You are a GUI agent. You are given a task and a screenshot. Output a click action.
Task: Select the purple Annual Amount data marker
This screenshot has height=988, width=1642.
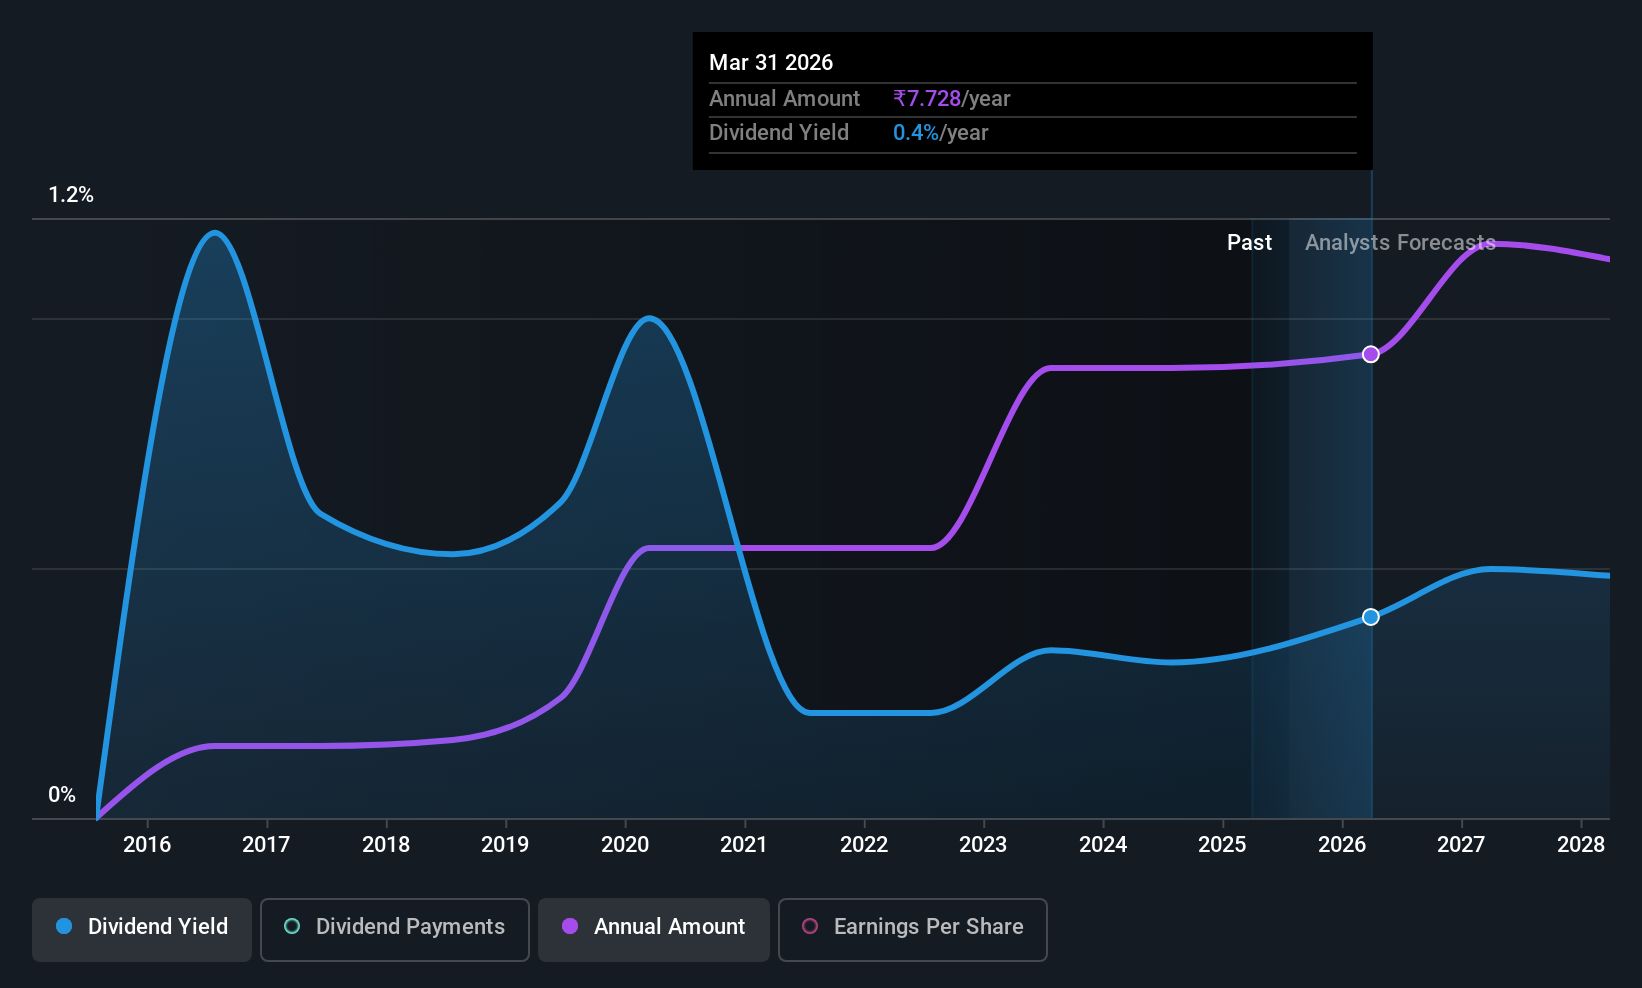pos(1371,354)
